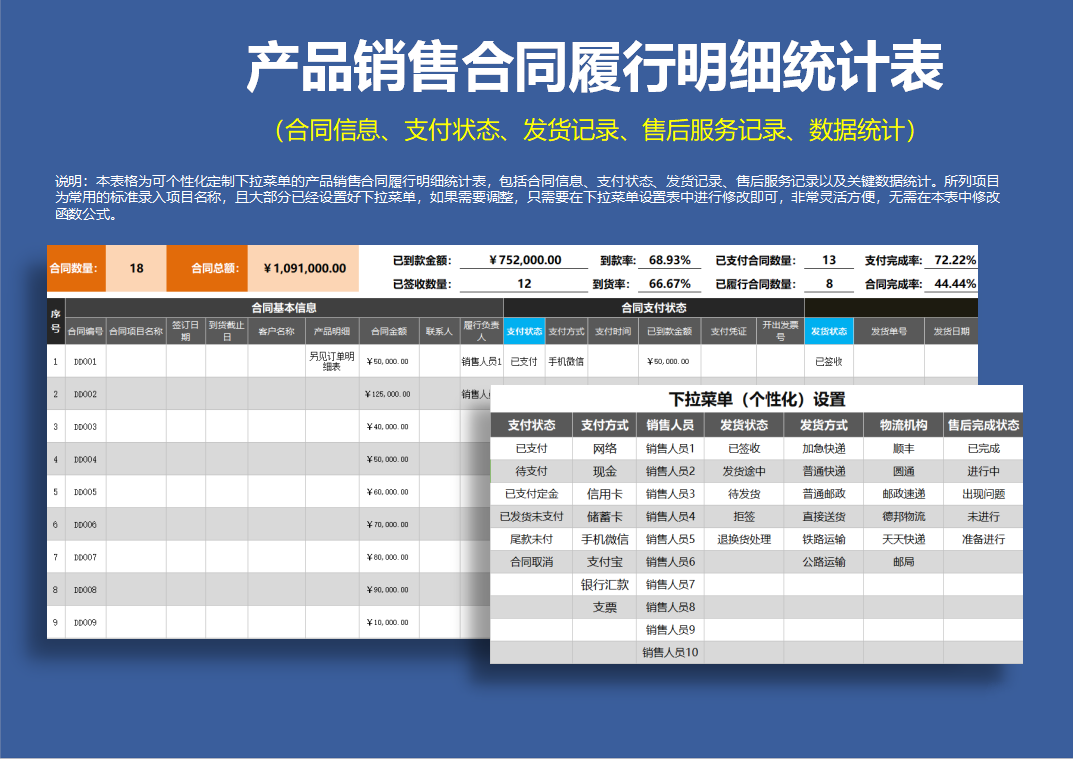
Task: Select the contract total ¥1,091,000.00 cell
Action: (304, 268)
